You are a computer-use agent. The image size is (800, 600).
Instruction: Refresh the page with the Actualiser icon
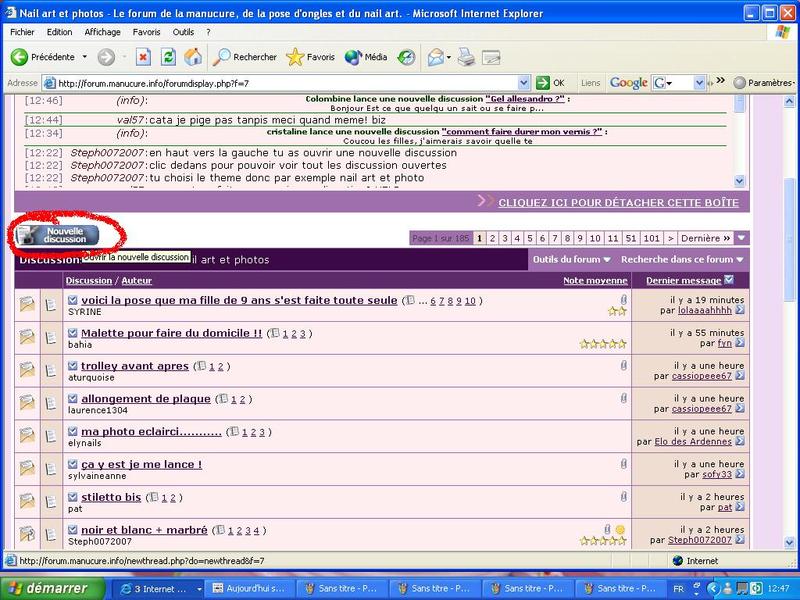(x=168, y=57)
